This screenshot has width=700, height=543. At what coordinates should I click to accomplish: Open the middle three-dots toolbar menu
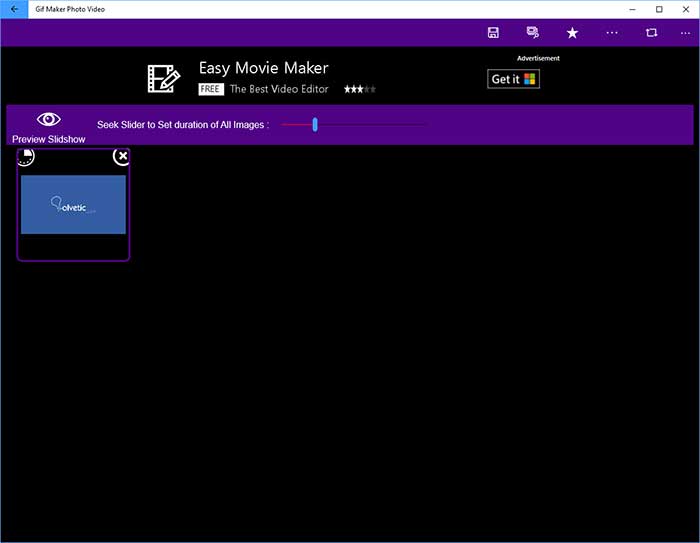[x=612, y=33]
